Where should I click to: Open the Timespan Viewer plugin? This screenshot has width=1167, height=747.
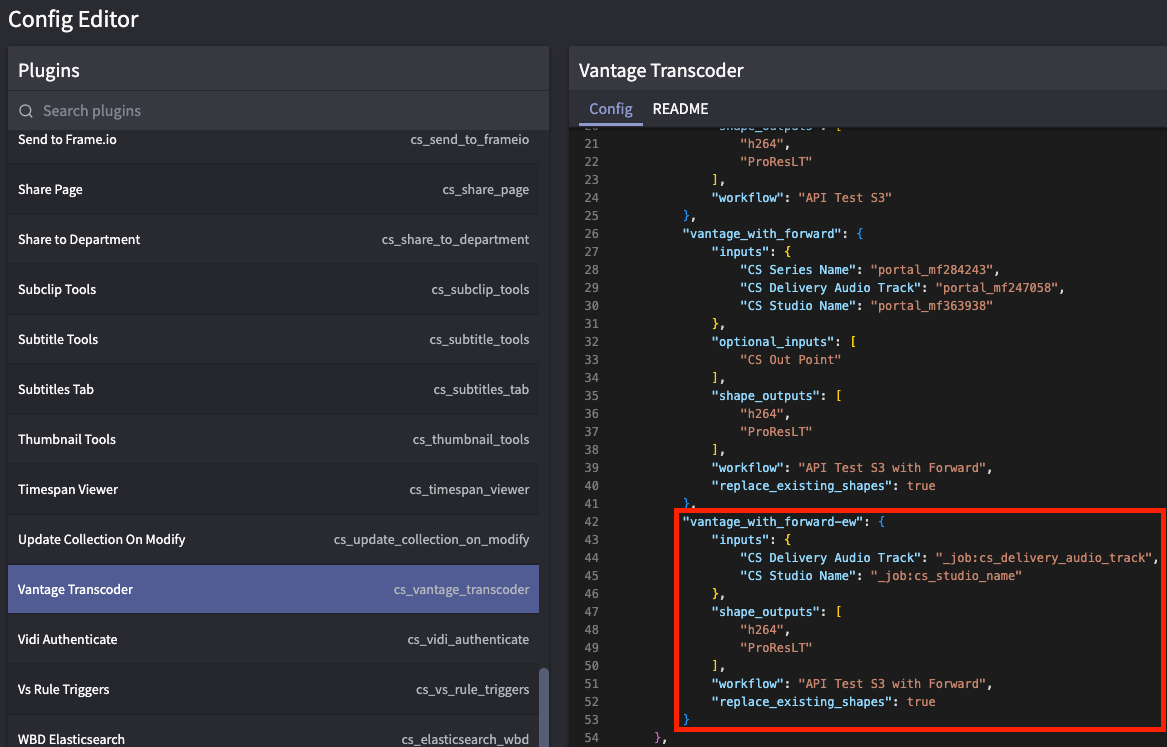pos(273,489)
